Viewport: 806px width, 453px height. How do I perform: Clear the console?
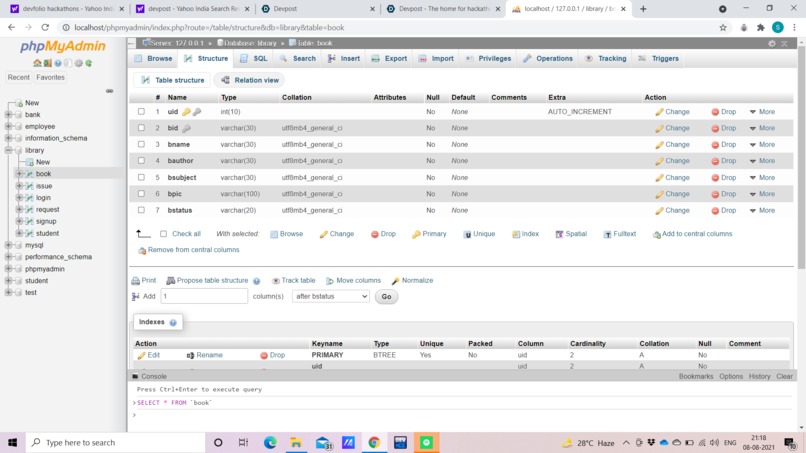click(784, 376)
